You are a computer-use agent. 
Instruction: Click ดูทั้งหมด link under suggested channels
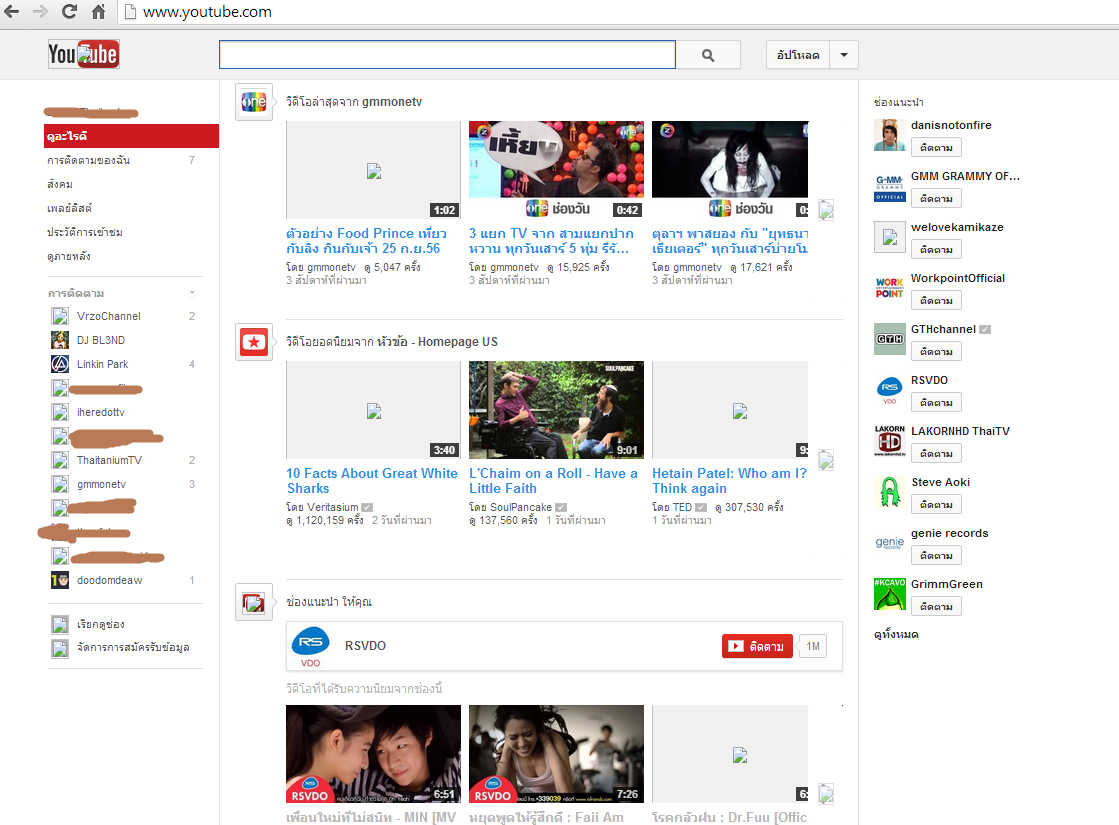[896, 634]
